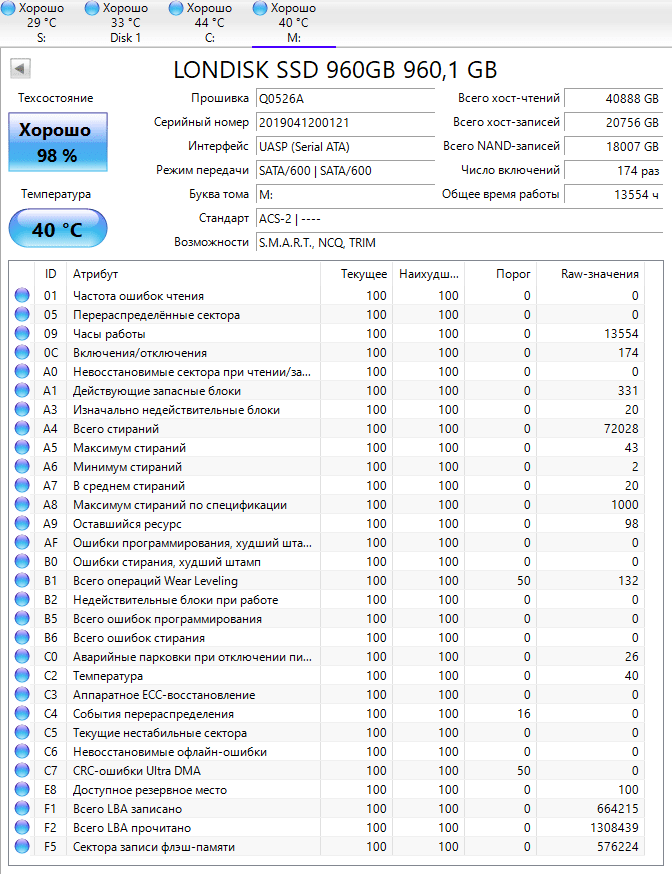Select the Всего LBA записано row

tap(328, 808)
